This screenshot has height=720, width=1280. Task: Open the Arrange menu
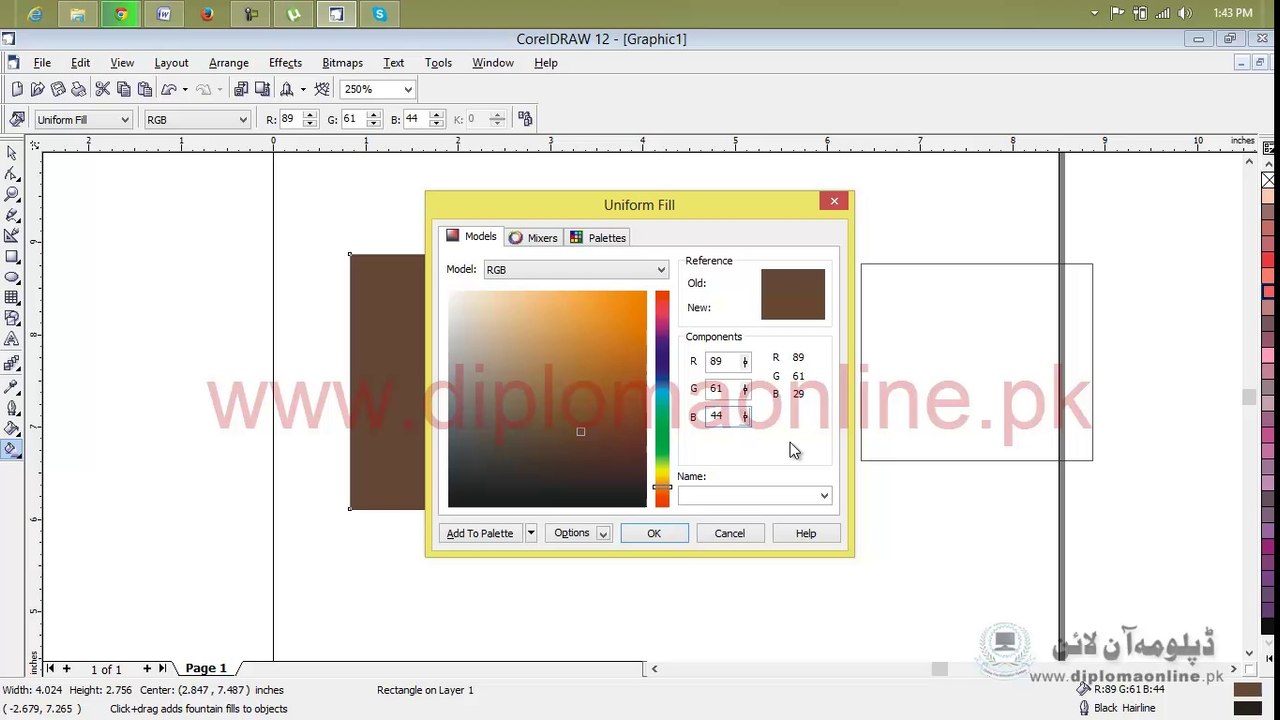pyautogui.click(x=229, y=62)
